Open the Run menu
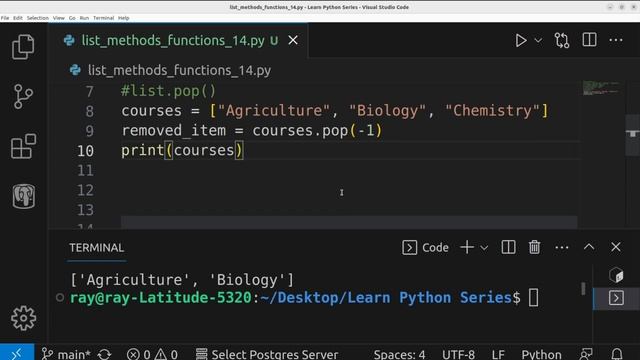 click(x=84, y=18)
